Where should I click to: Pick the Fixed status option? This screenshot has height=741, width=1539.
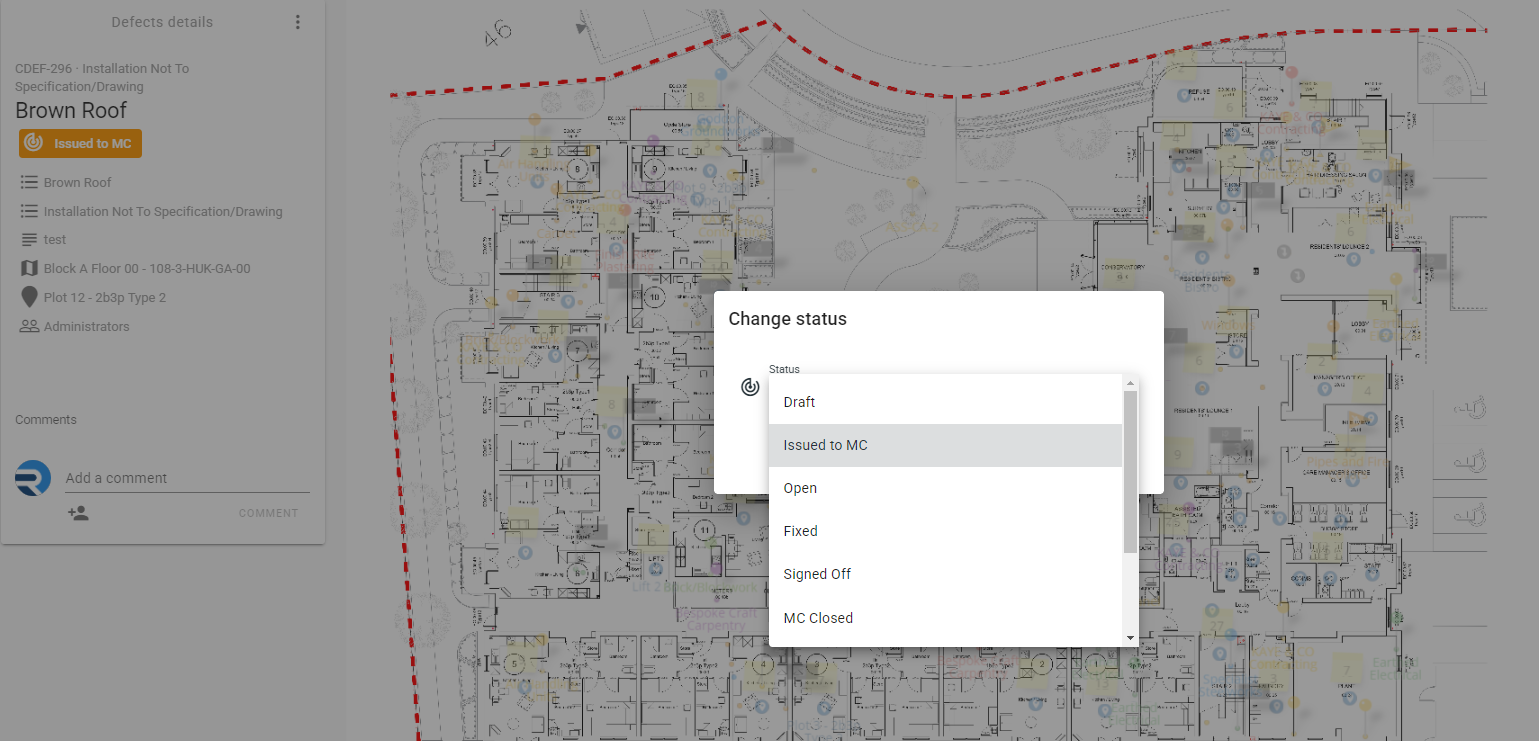coord(946,531)
